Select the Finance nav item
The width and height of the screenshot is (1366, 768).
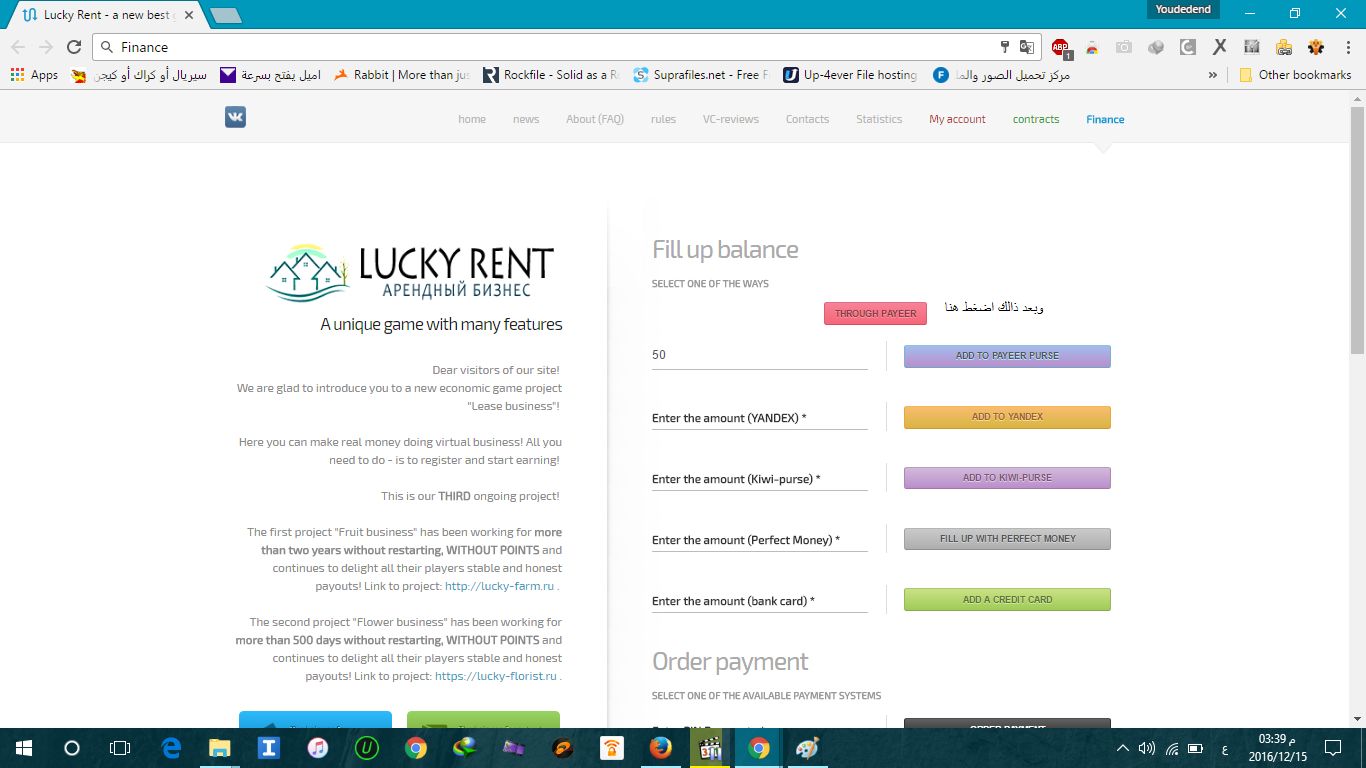(1105, 119)
